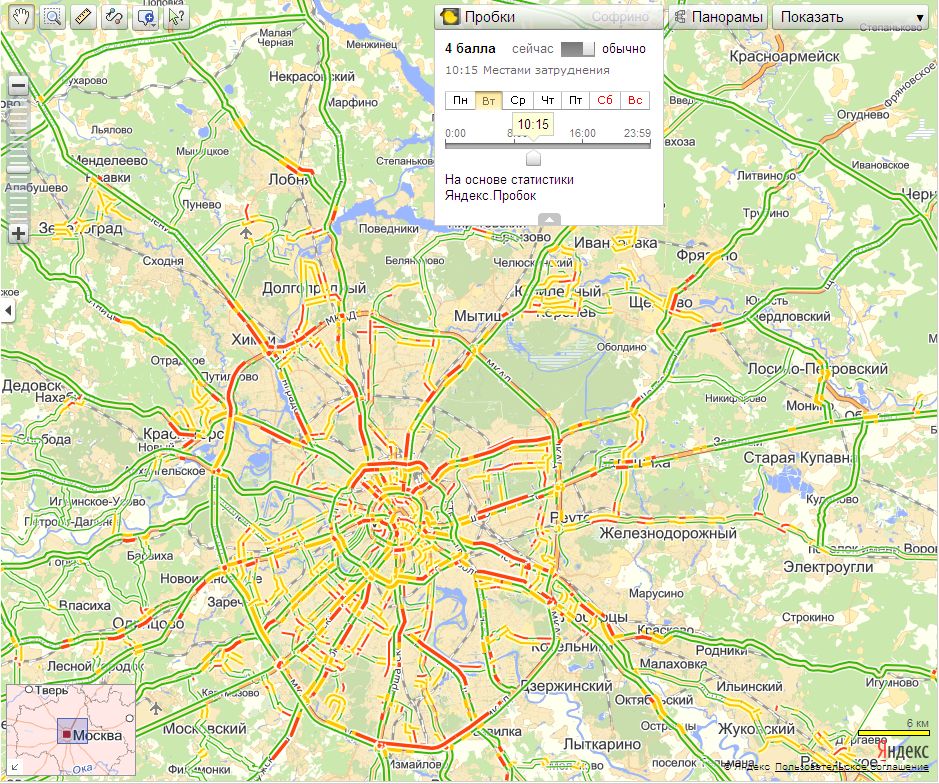Switch to the Пн day tab
Image resolution: width=939 pixels, height=784 pixels.
pos(460,100)
